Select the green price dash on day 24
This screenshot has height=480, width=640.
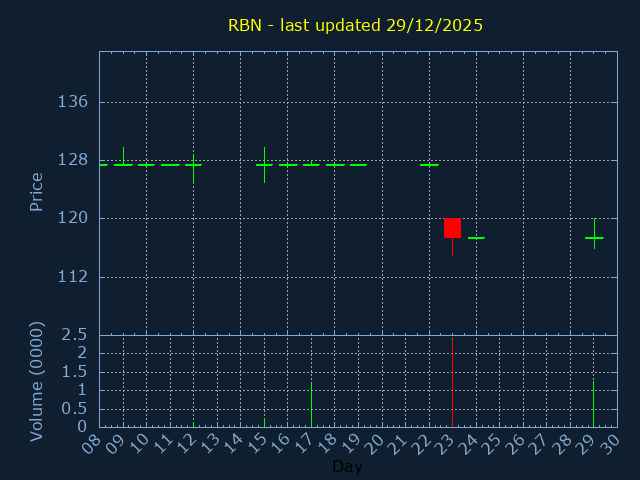[476, 238]
